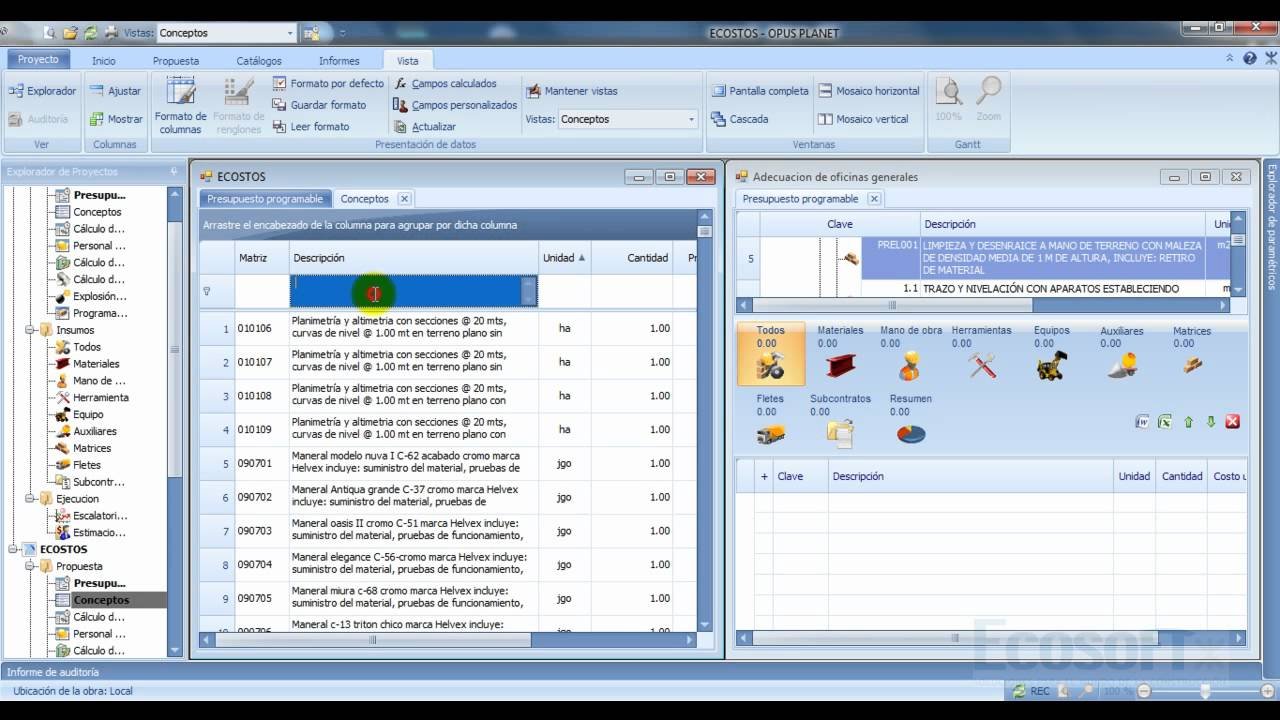The height and width of the screenshot is (720, 1280).
Task: Click the Subcontratos folder icon
Action: [x=838, y=432]
